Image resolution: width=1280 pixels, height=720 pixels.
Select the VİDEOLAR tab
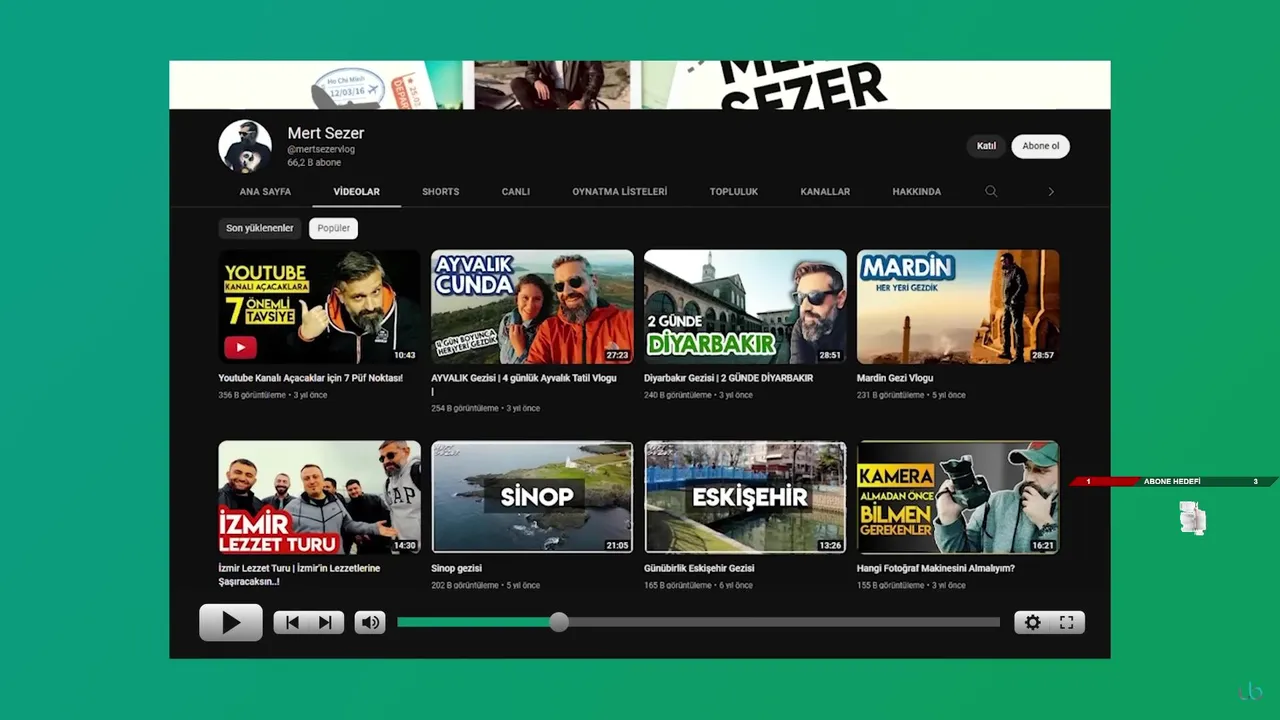click(357, 191)
